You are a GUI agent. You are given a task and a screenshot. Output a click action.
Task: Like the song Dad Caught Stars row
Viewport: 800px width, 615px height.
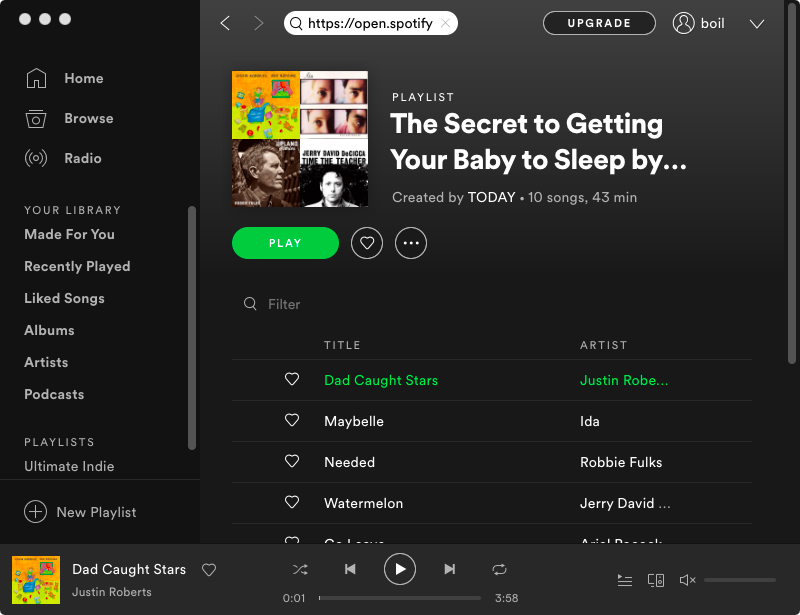pyautogui.click(x=292, y=379)
